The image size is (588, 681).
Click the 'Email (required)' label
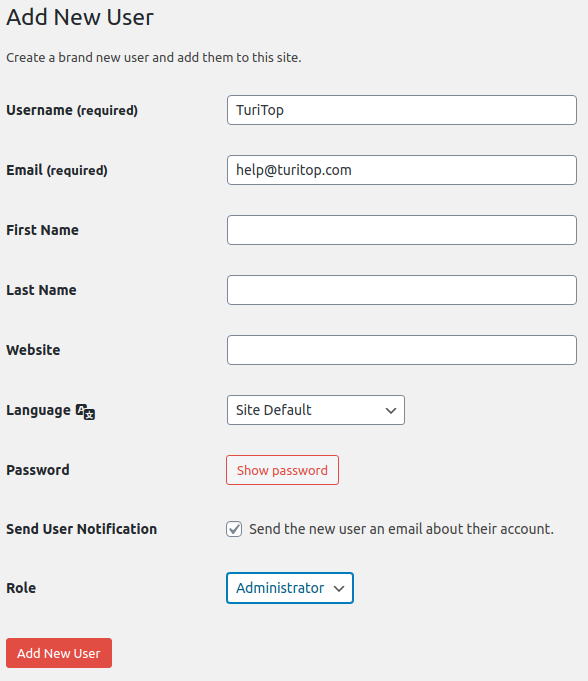[57, 170]
